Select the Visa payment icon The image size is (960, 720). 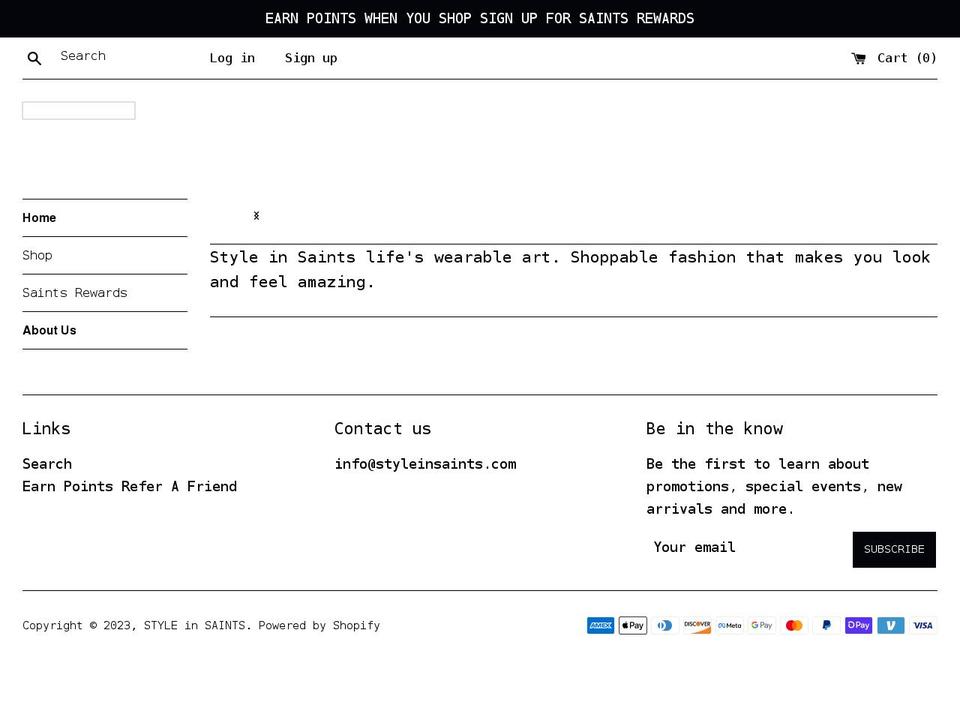coord(922,625)
